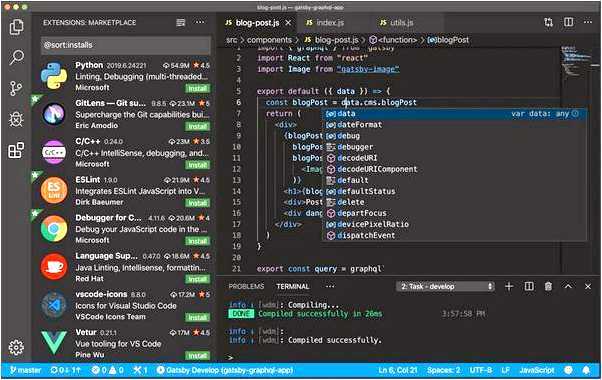Open the panel overflow ellipsis menu
This screenshot has height=380, width=602.
pyautogui.click(x=330, y=286)
